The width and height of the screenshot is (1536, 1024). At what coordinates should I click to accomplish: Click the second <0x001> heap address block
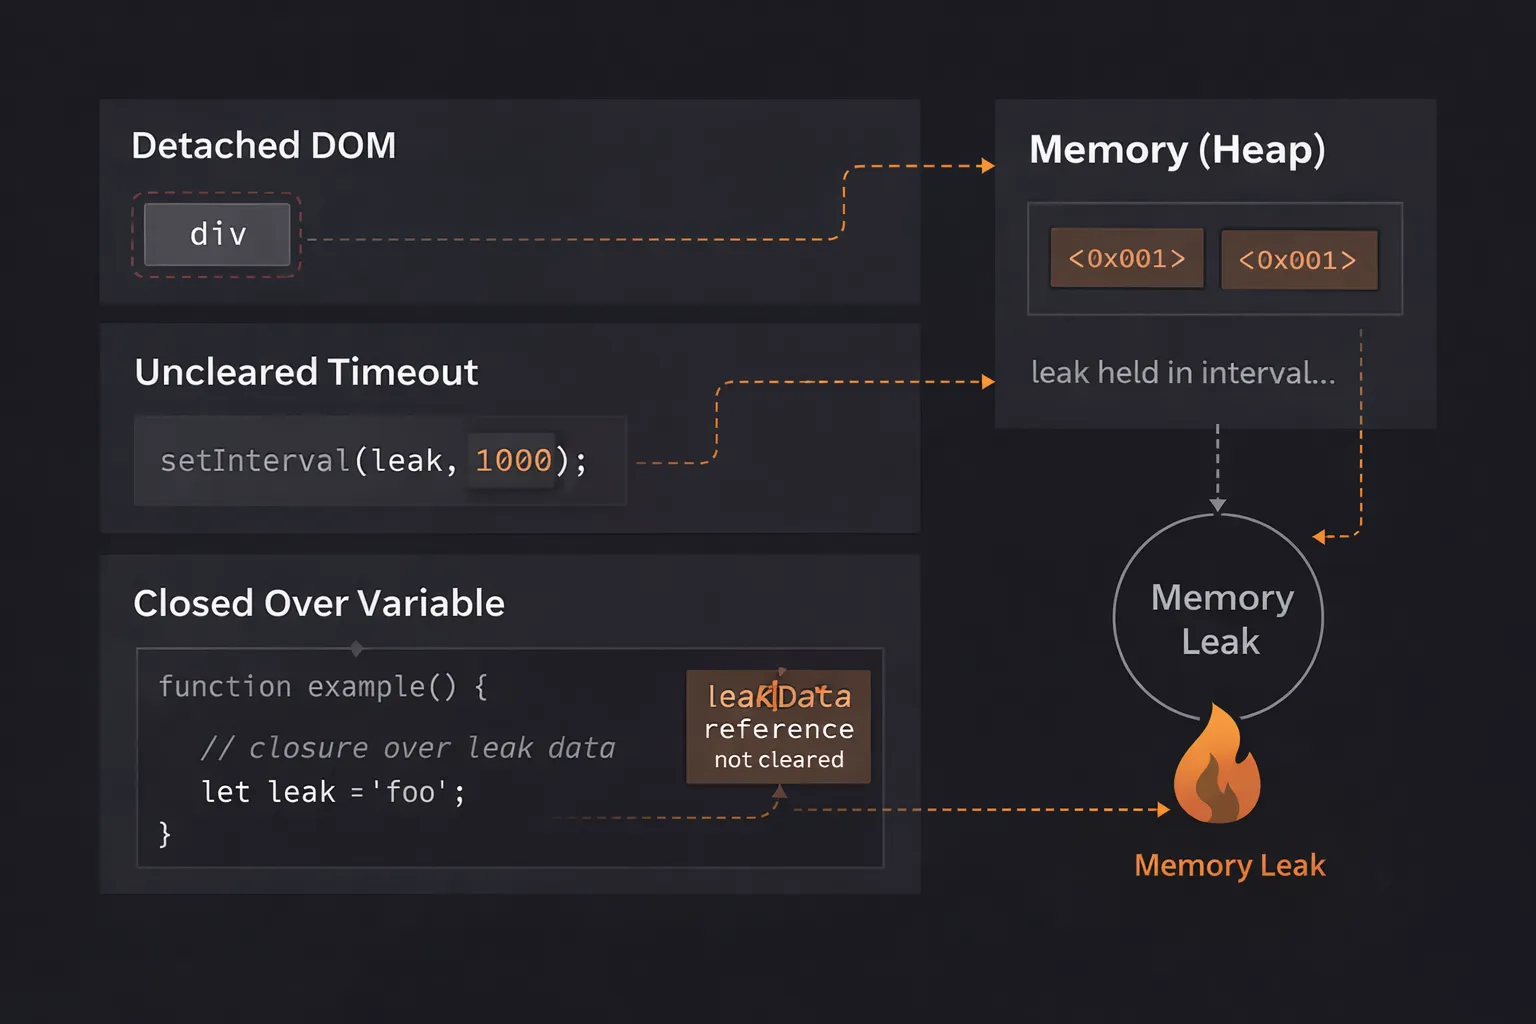pos(1299,259)
